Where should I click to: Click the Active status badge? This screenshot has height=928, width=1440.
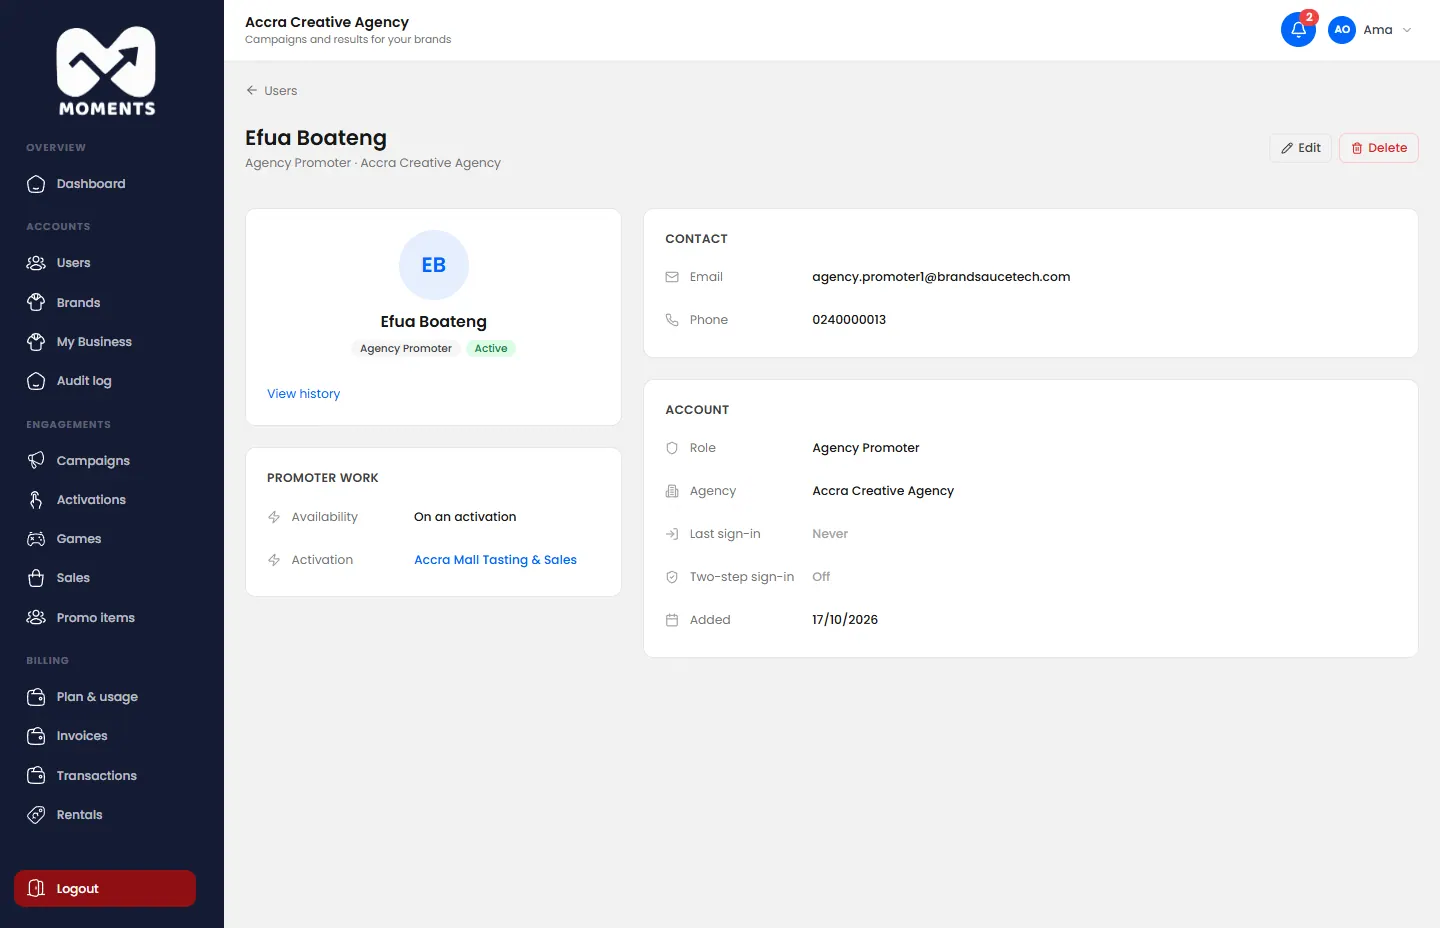coord(491,349)
